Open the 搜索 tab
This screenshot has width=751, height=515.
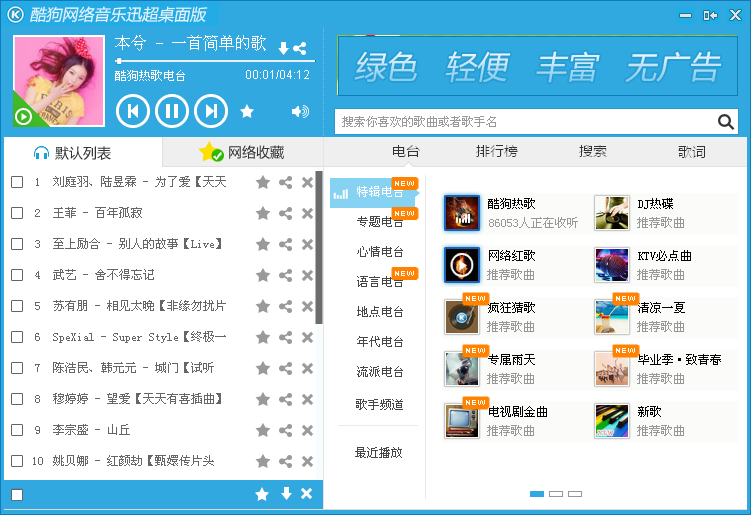(593, 151)
